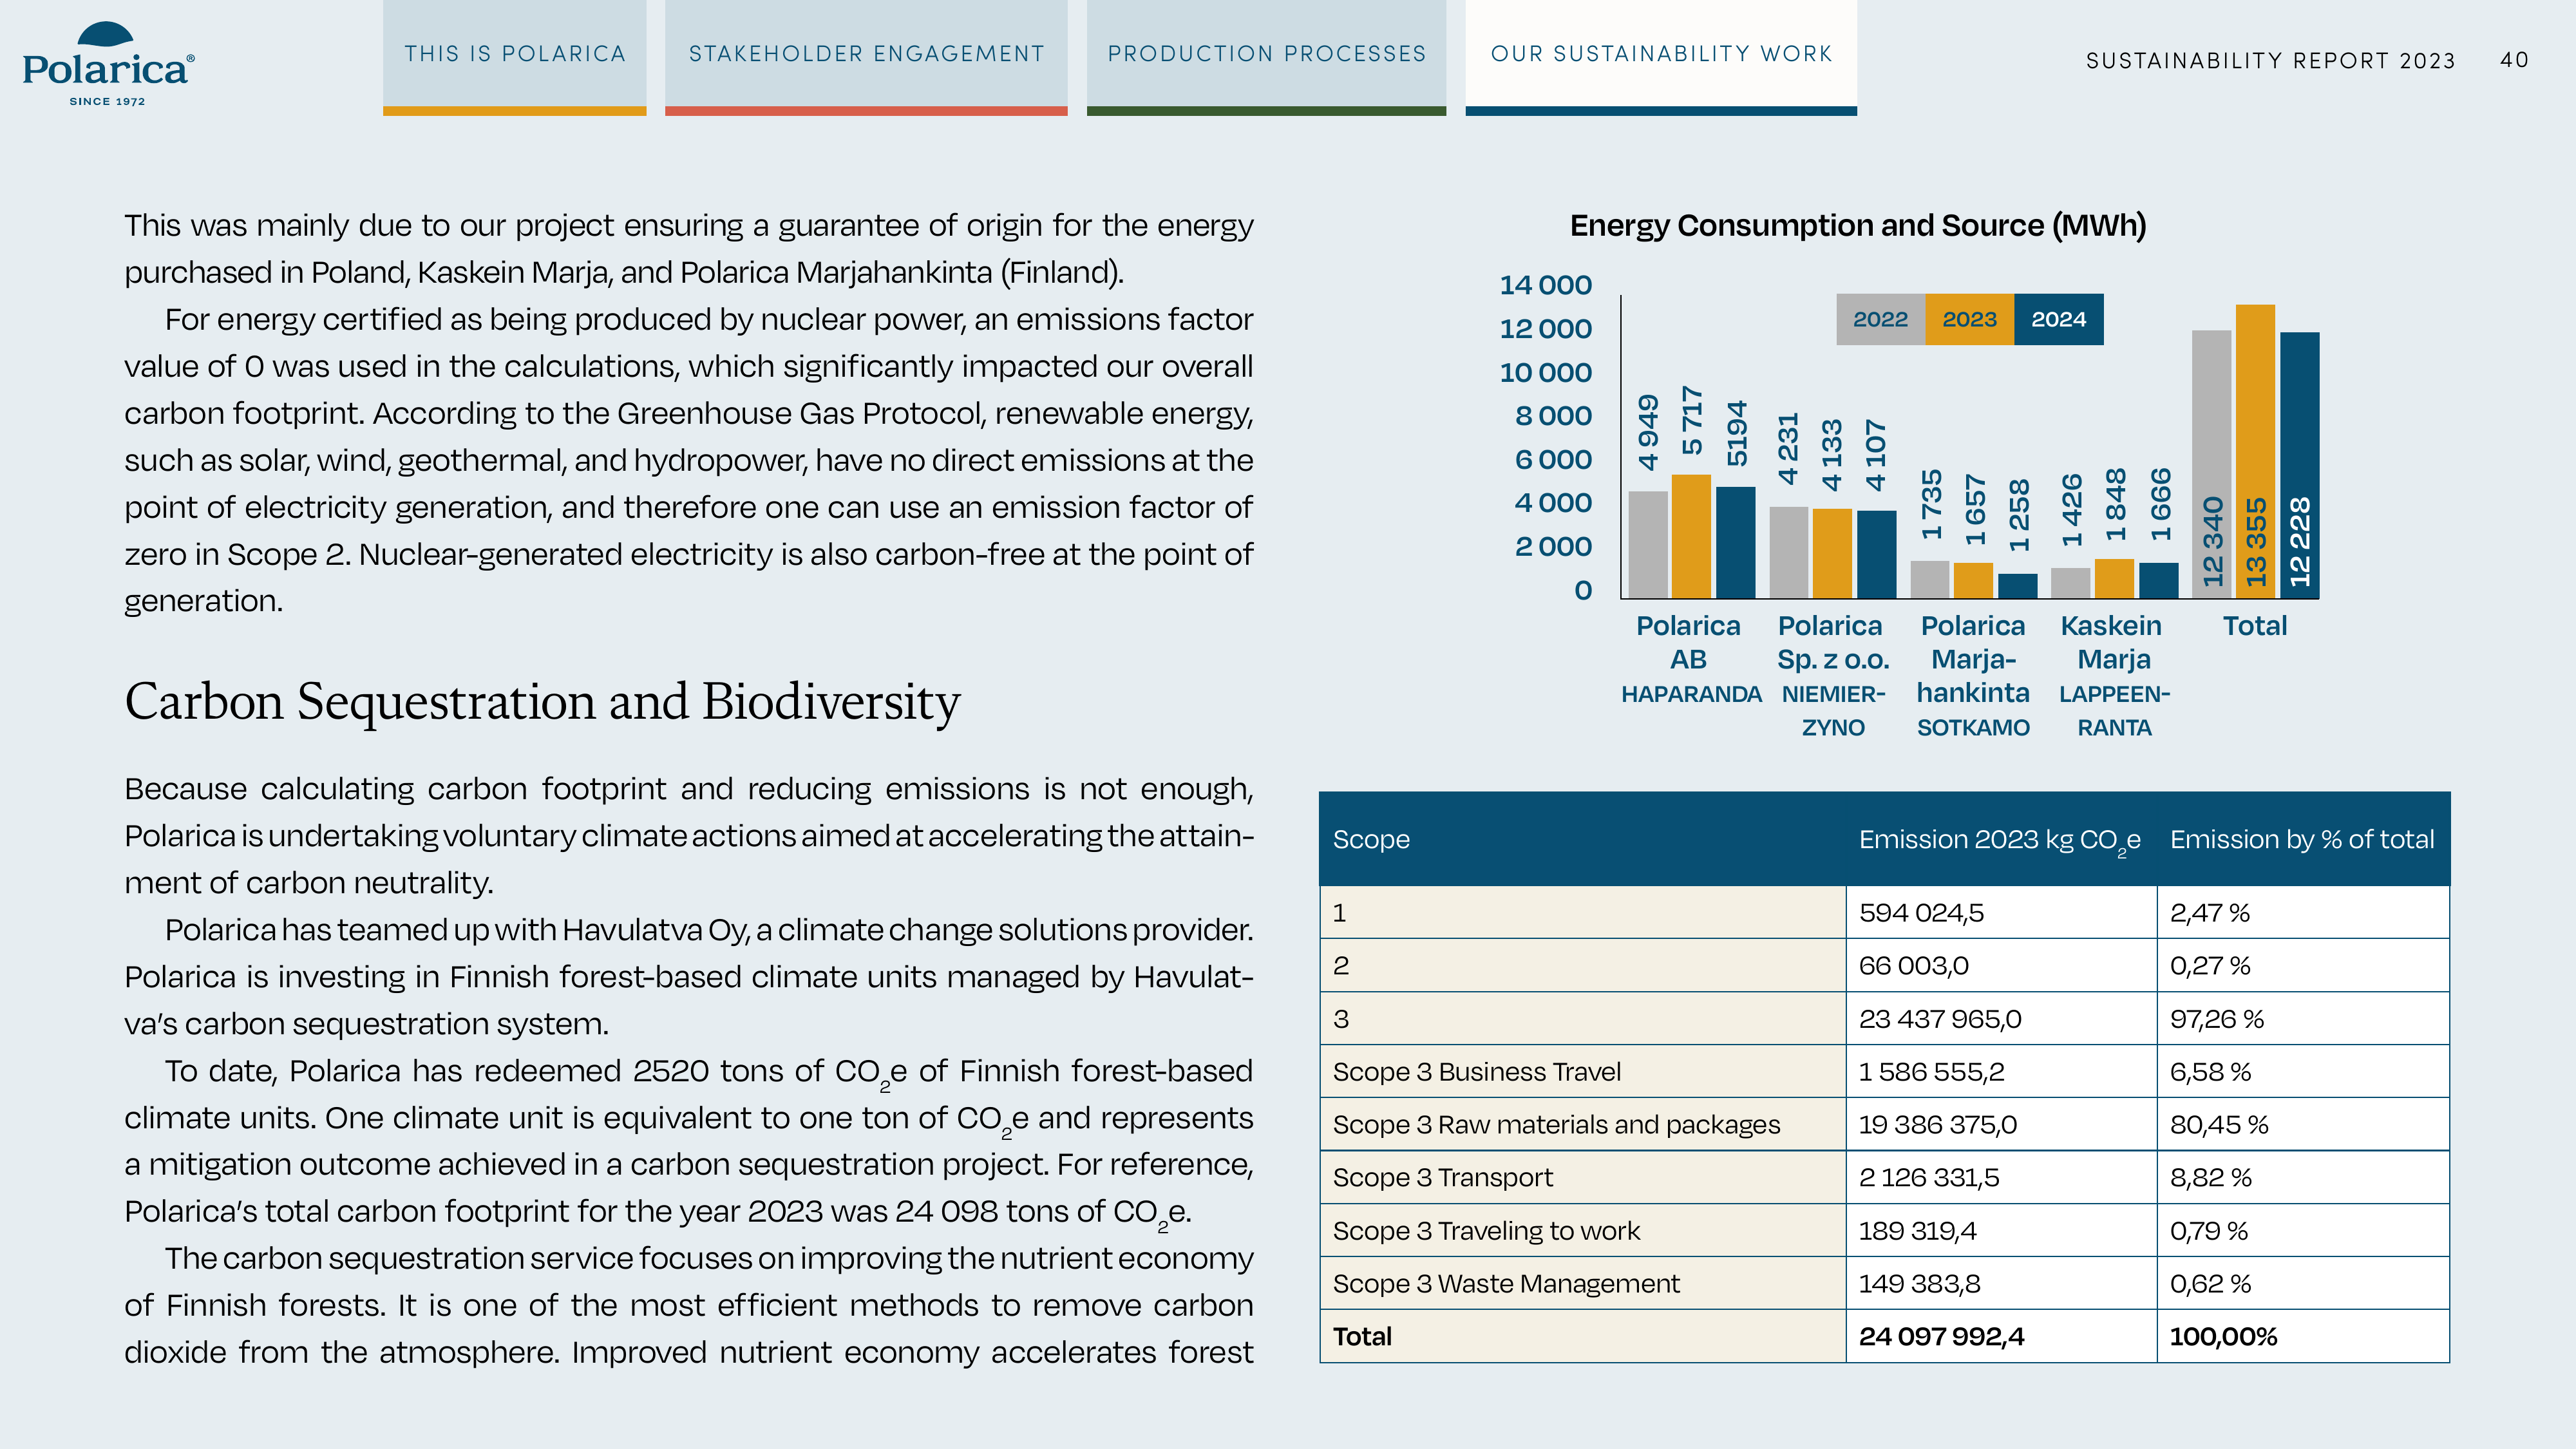Click the Total 2022 bar labeled 12 340
Screen dimensions: 2576x1449
click(2211, 464)
